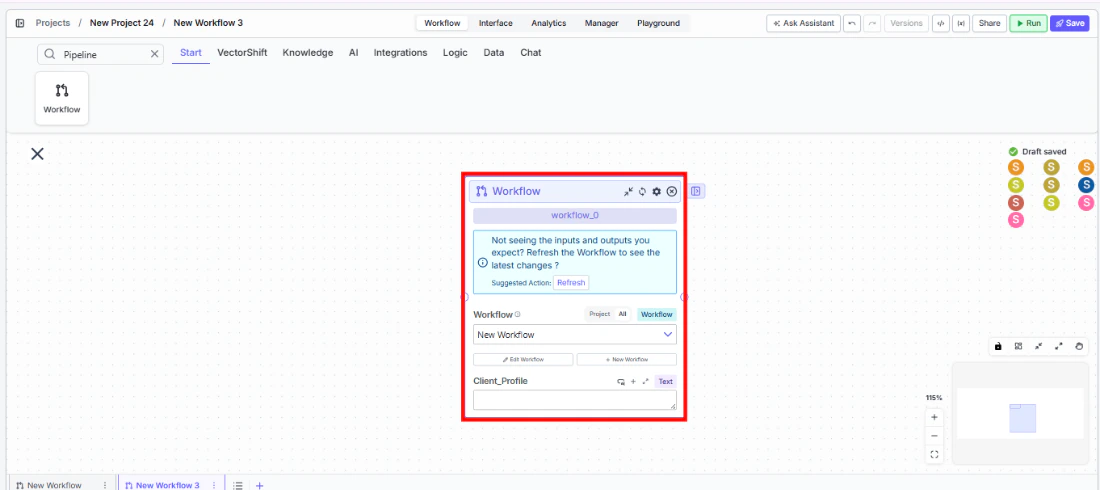Select the Logic node category
This screenshot has width=1100, height=490.
point(455,53)
